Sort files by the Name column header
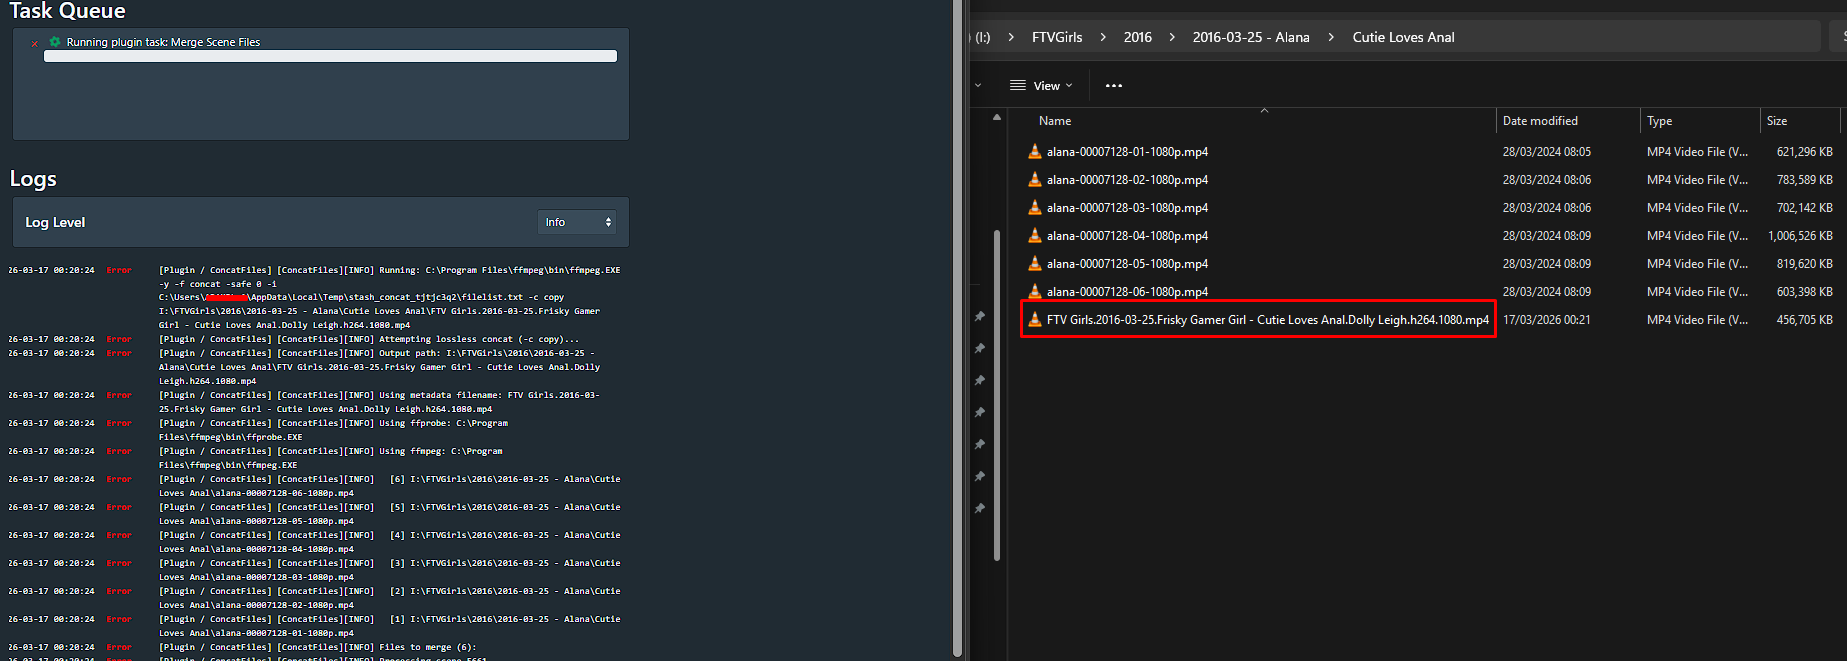1847x661 pixels. click(x=1055, y=121)
